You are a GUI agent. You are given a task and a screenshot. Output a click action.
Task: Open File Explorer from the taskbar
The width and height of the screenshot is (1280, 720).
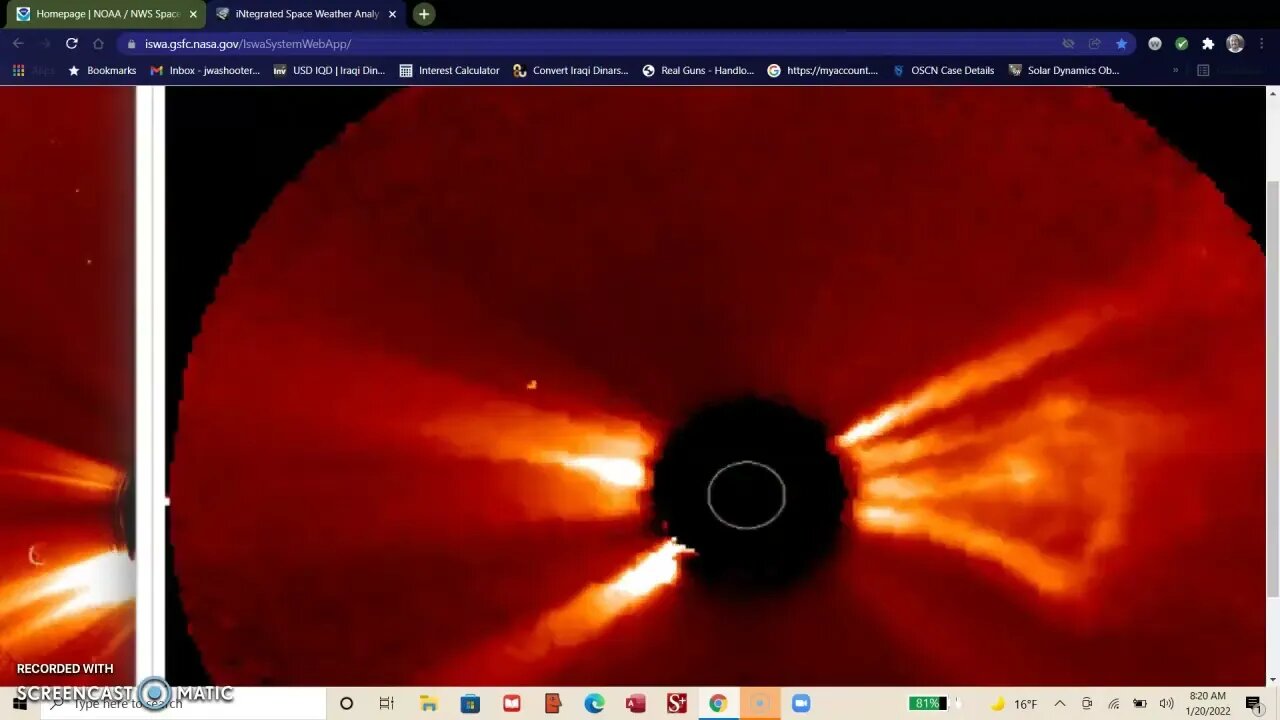[428, 703]
